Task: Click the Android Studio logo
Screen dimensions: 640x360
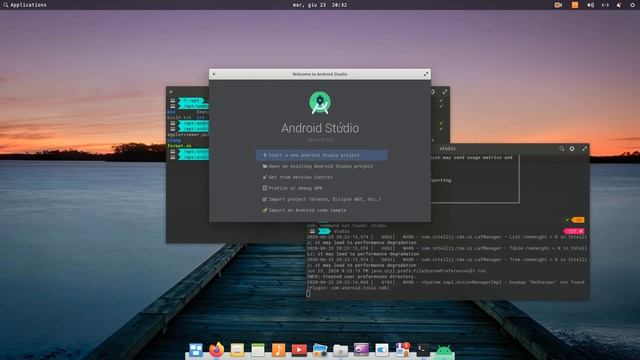Action: click(x=320, y=103)
